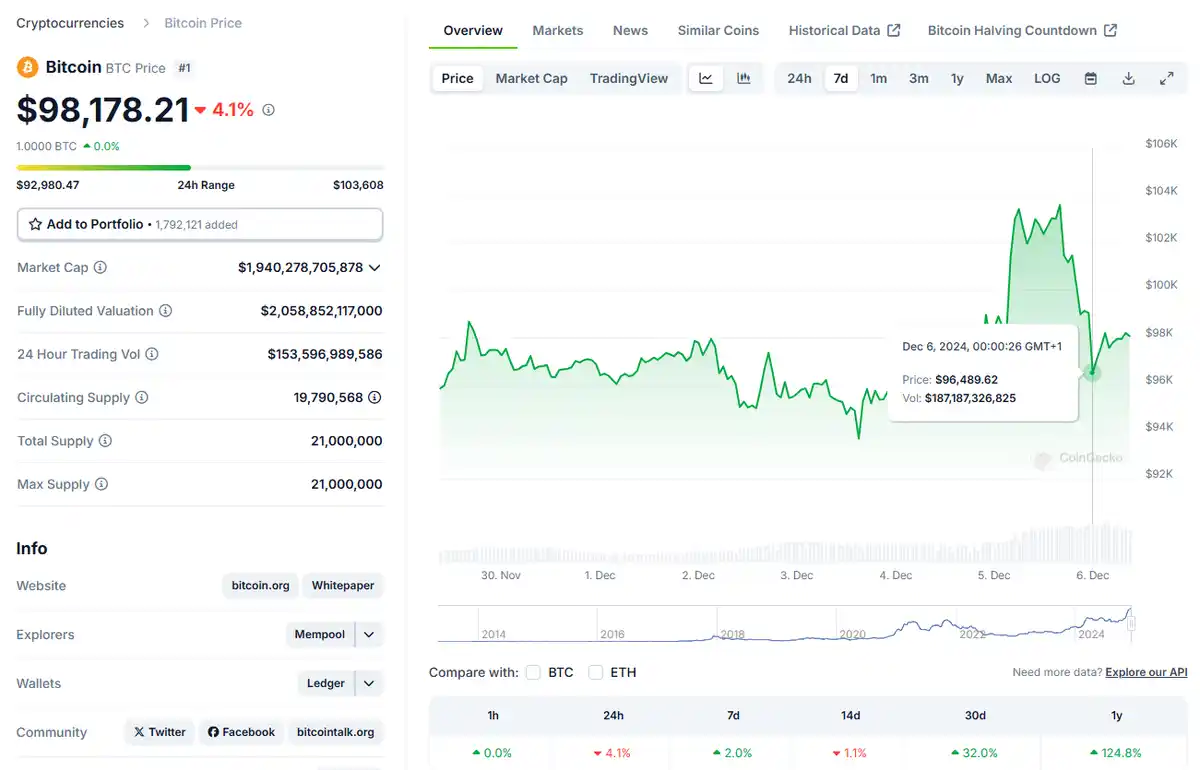Select Market Cap chart tab

pos(531,78)
